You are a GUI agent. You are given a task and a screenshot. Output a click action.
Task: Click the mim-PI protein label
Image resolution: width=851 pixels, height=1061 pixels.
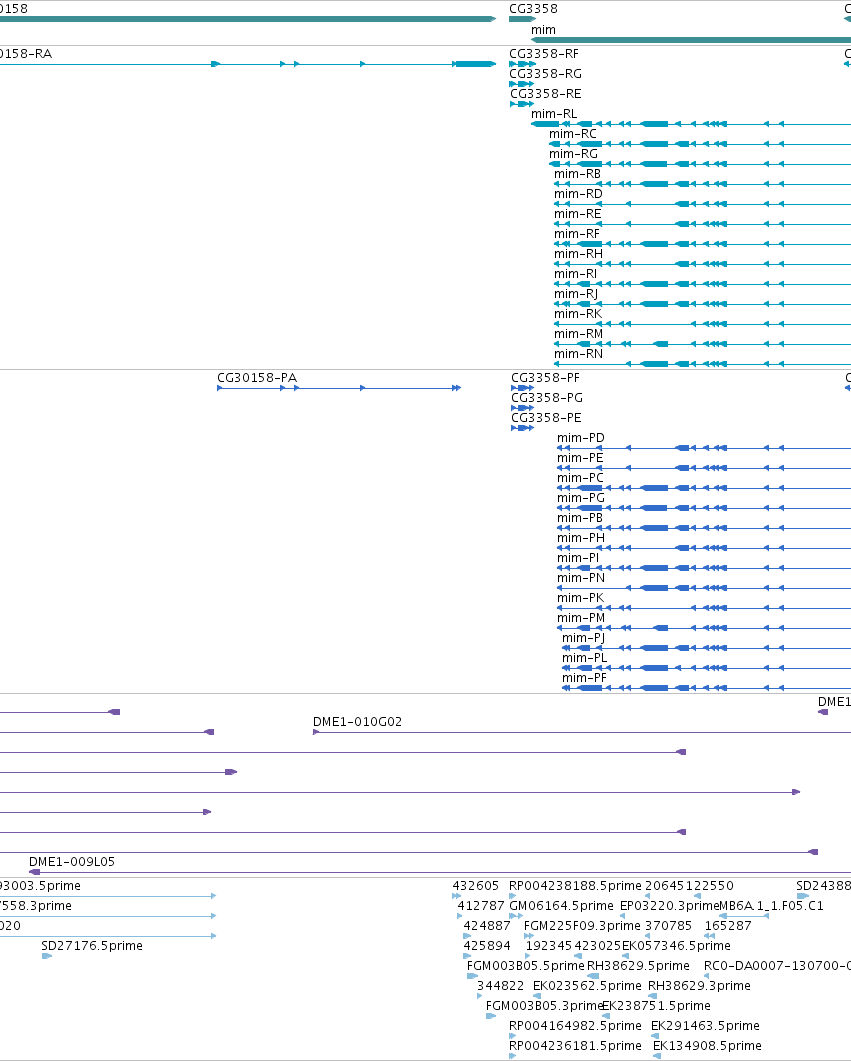(578, 558)
